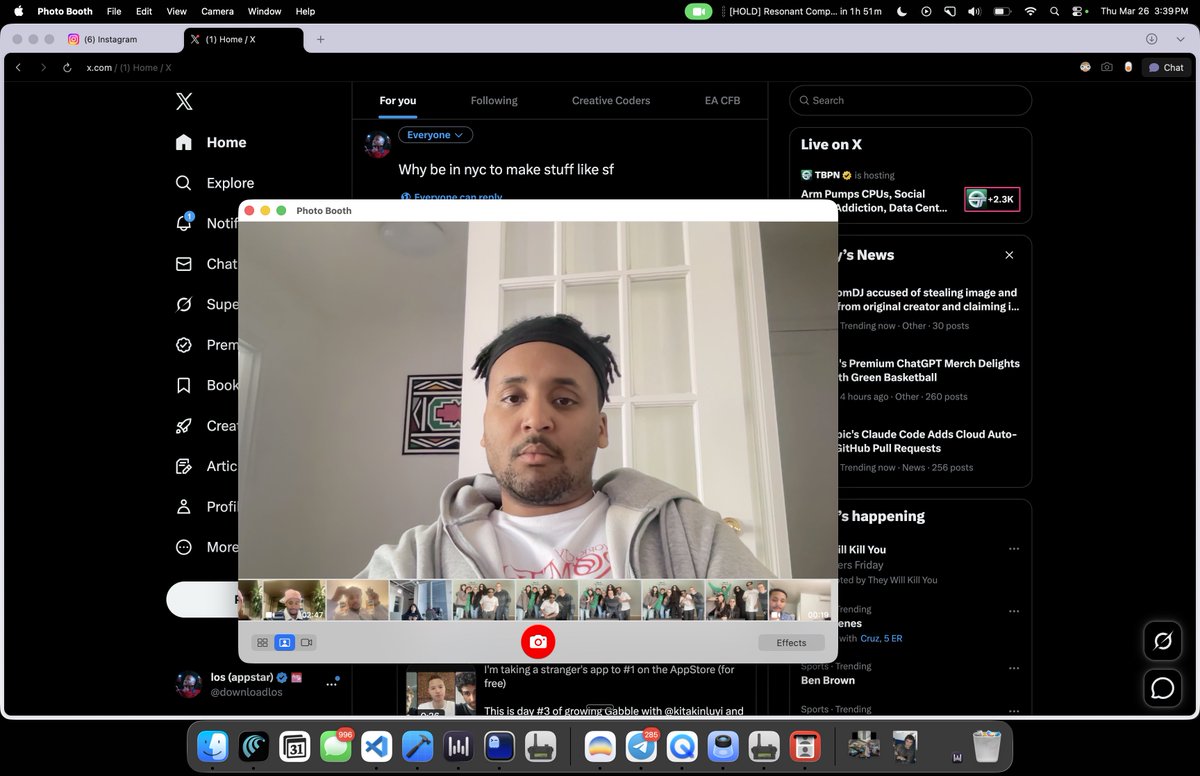Open the floating messages button on X
This screenshot has height=776, width=1200.
[x=1163, y=688]
